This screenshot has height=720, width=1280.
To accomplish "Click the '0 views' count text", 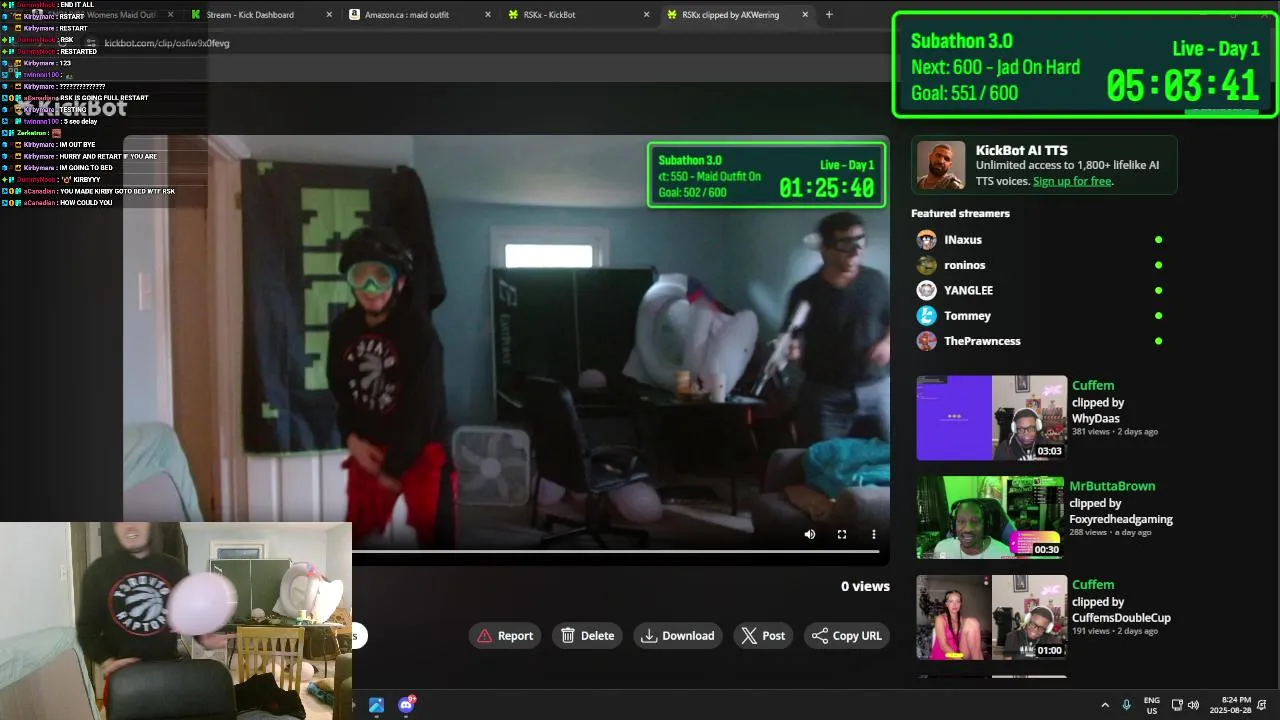I will [x=865, y=586].
